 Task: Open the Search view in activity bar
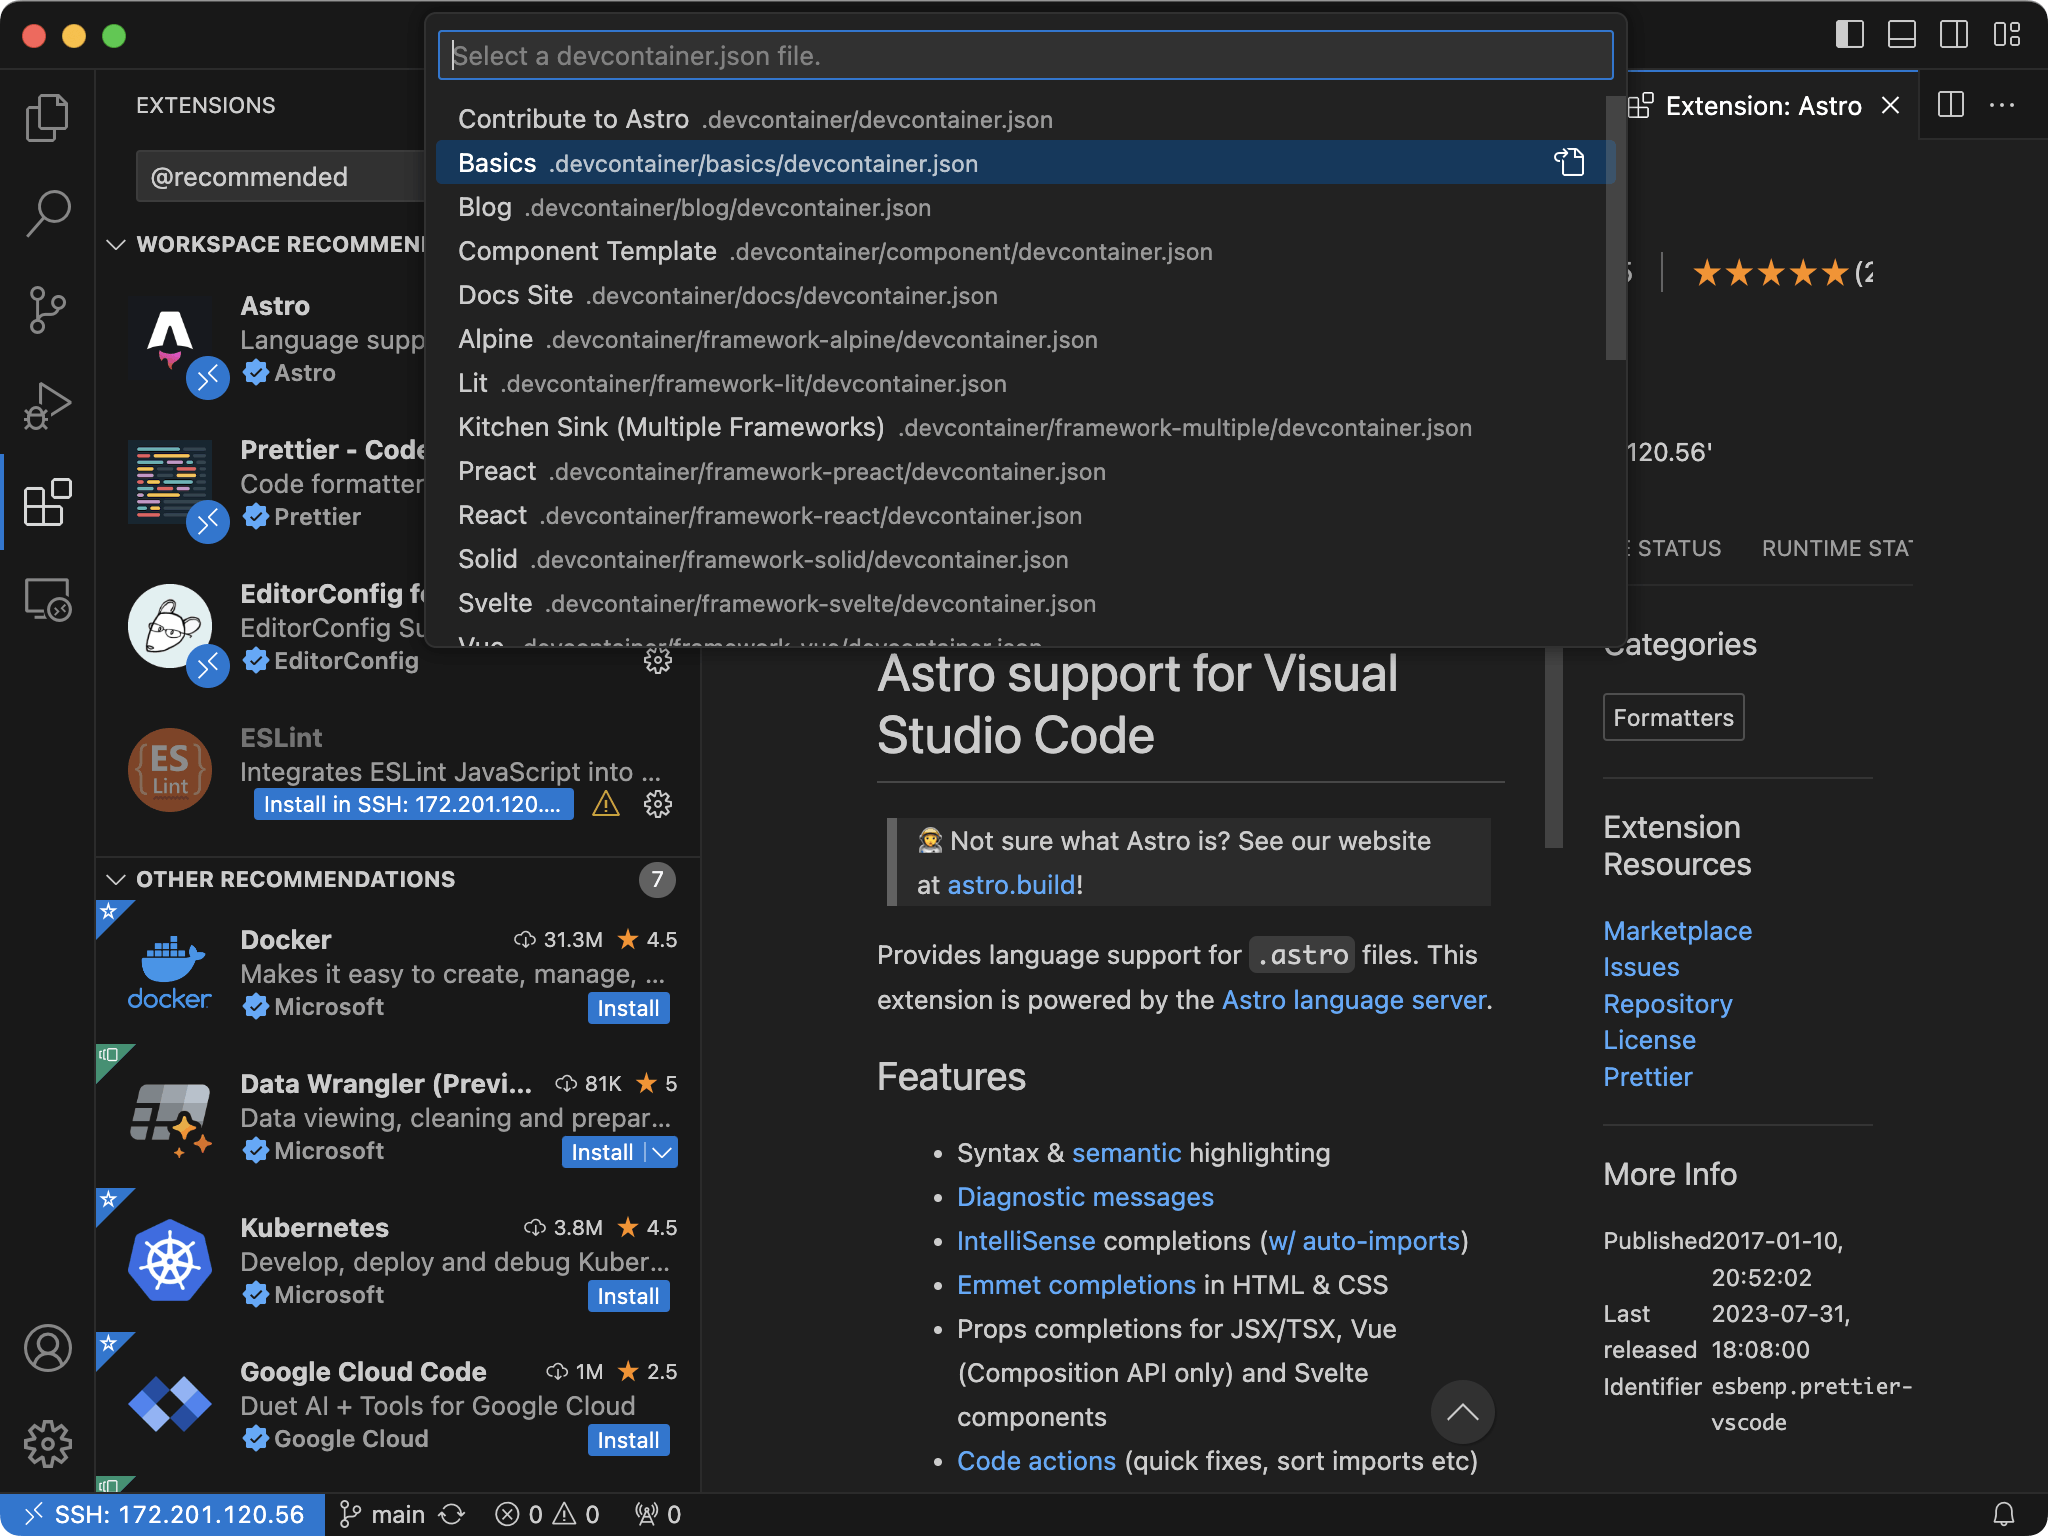47,213
